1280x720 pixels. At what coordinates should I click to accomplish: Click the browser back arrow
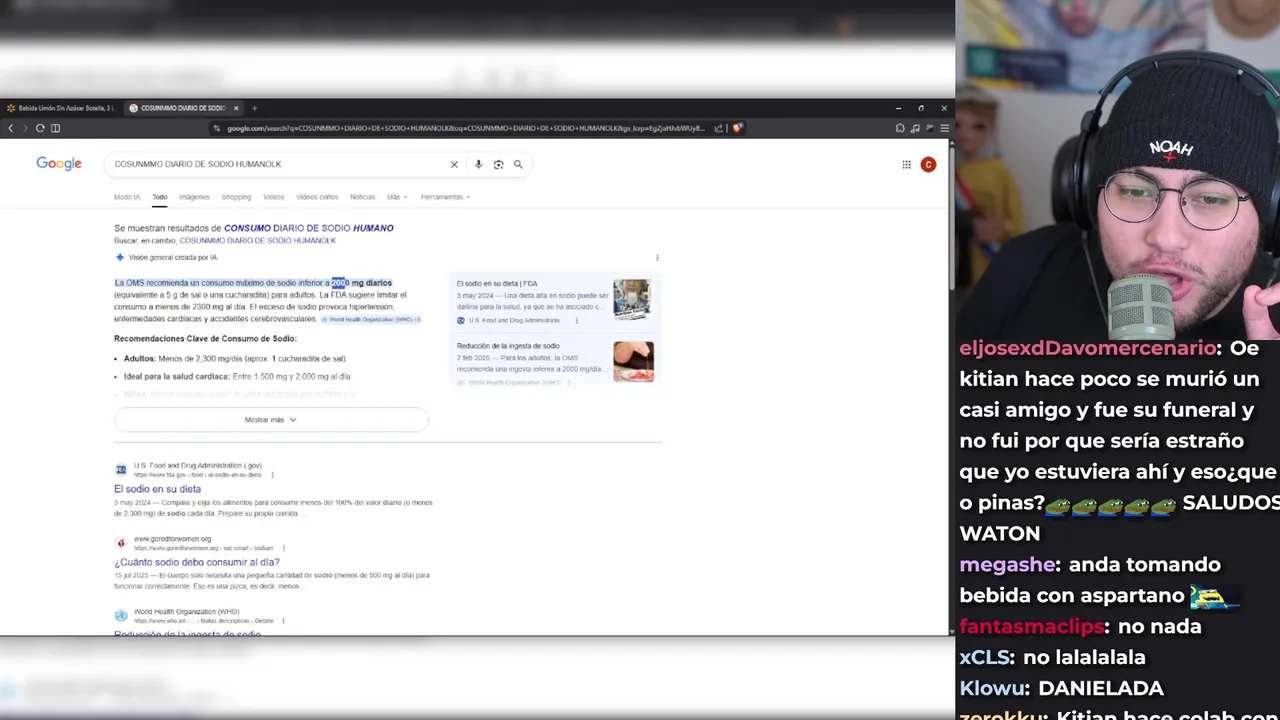click(10, 128)
